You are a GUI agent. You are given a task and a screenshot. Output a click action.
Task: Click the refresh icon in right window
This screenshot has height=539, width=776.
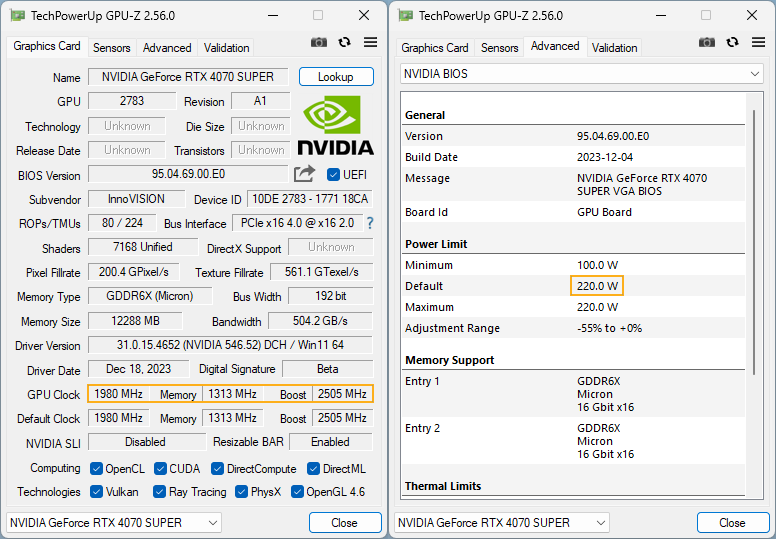tap(732, 43)
